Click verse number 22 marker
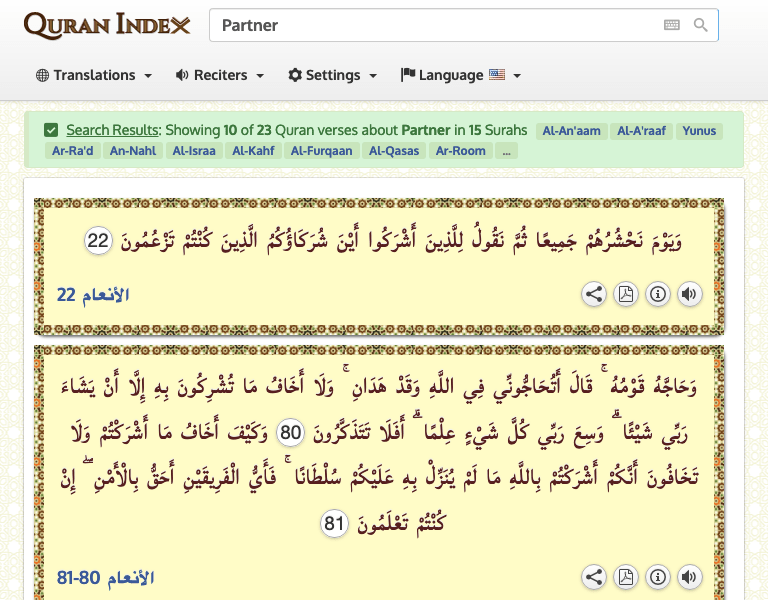Viewport: 768px width, 600px height. click(98, 241)
